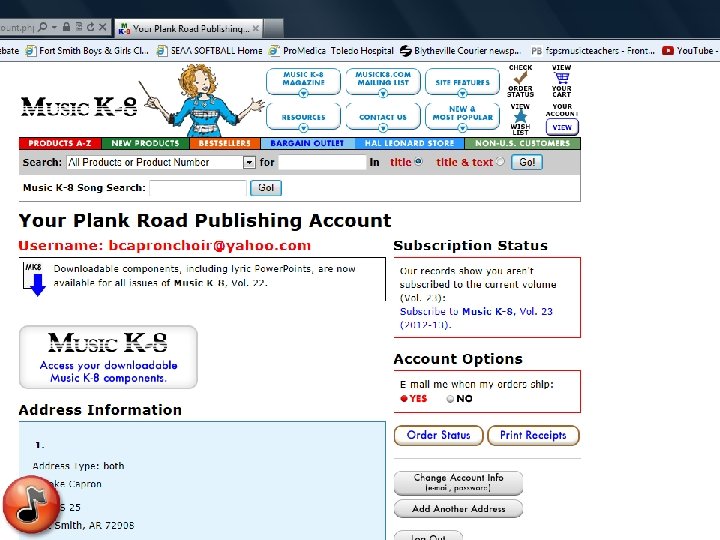Open the View Your Cart icon
The image size is (720, 540).
[562, 78]
